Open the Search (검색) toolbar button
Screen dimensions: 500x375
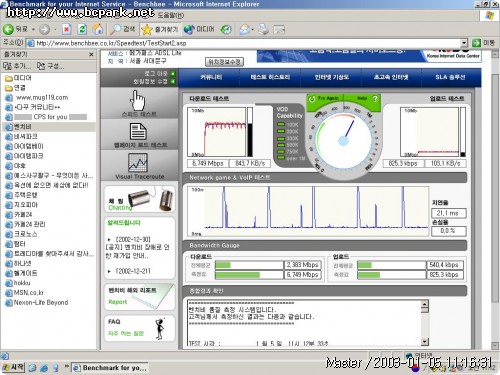123,29
